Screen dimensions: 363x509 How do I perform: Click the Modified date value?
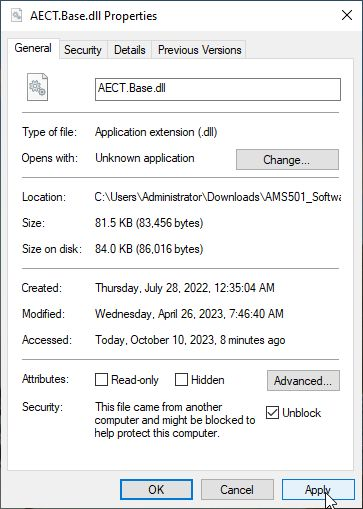click(189, 314)
